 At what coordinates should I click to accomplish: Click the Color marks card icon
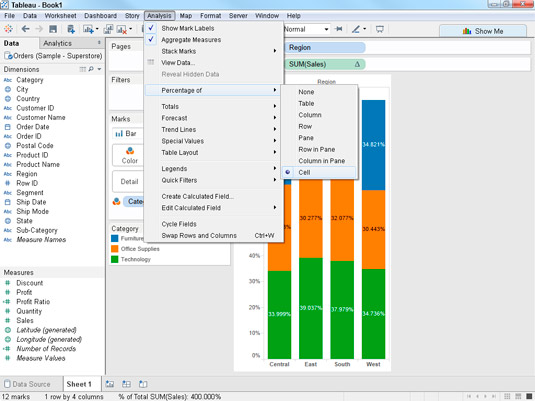pos(130,151)
